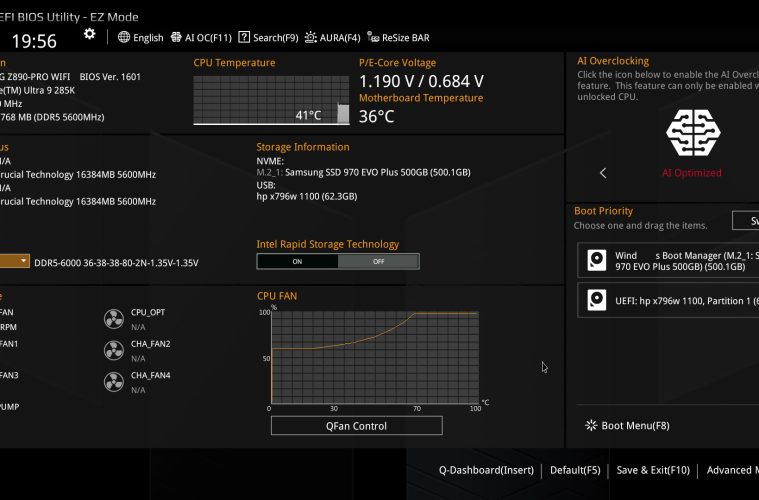Open QFan Control
The width and height of the screenshot is (759, 500).
click(357, 426)
